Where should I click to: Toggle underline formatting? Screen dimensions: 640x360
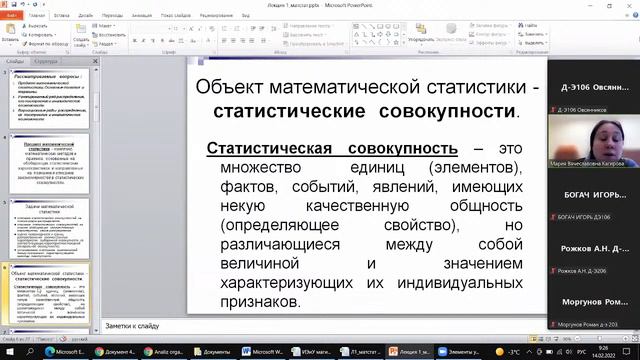pyautogui.click(x=153, y=41)
